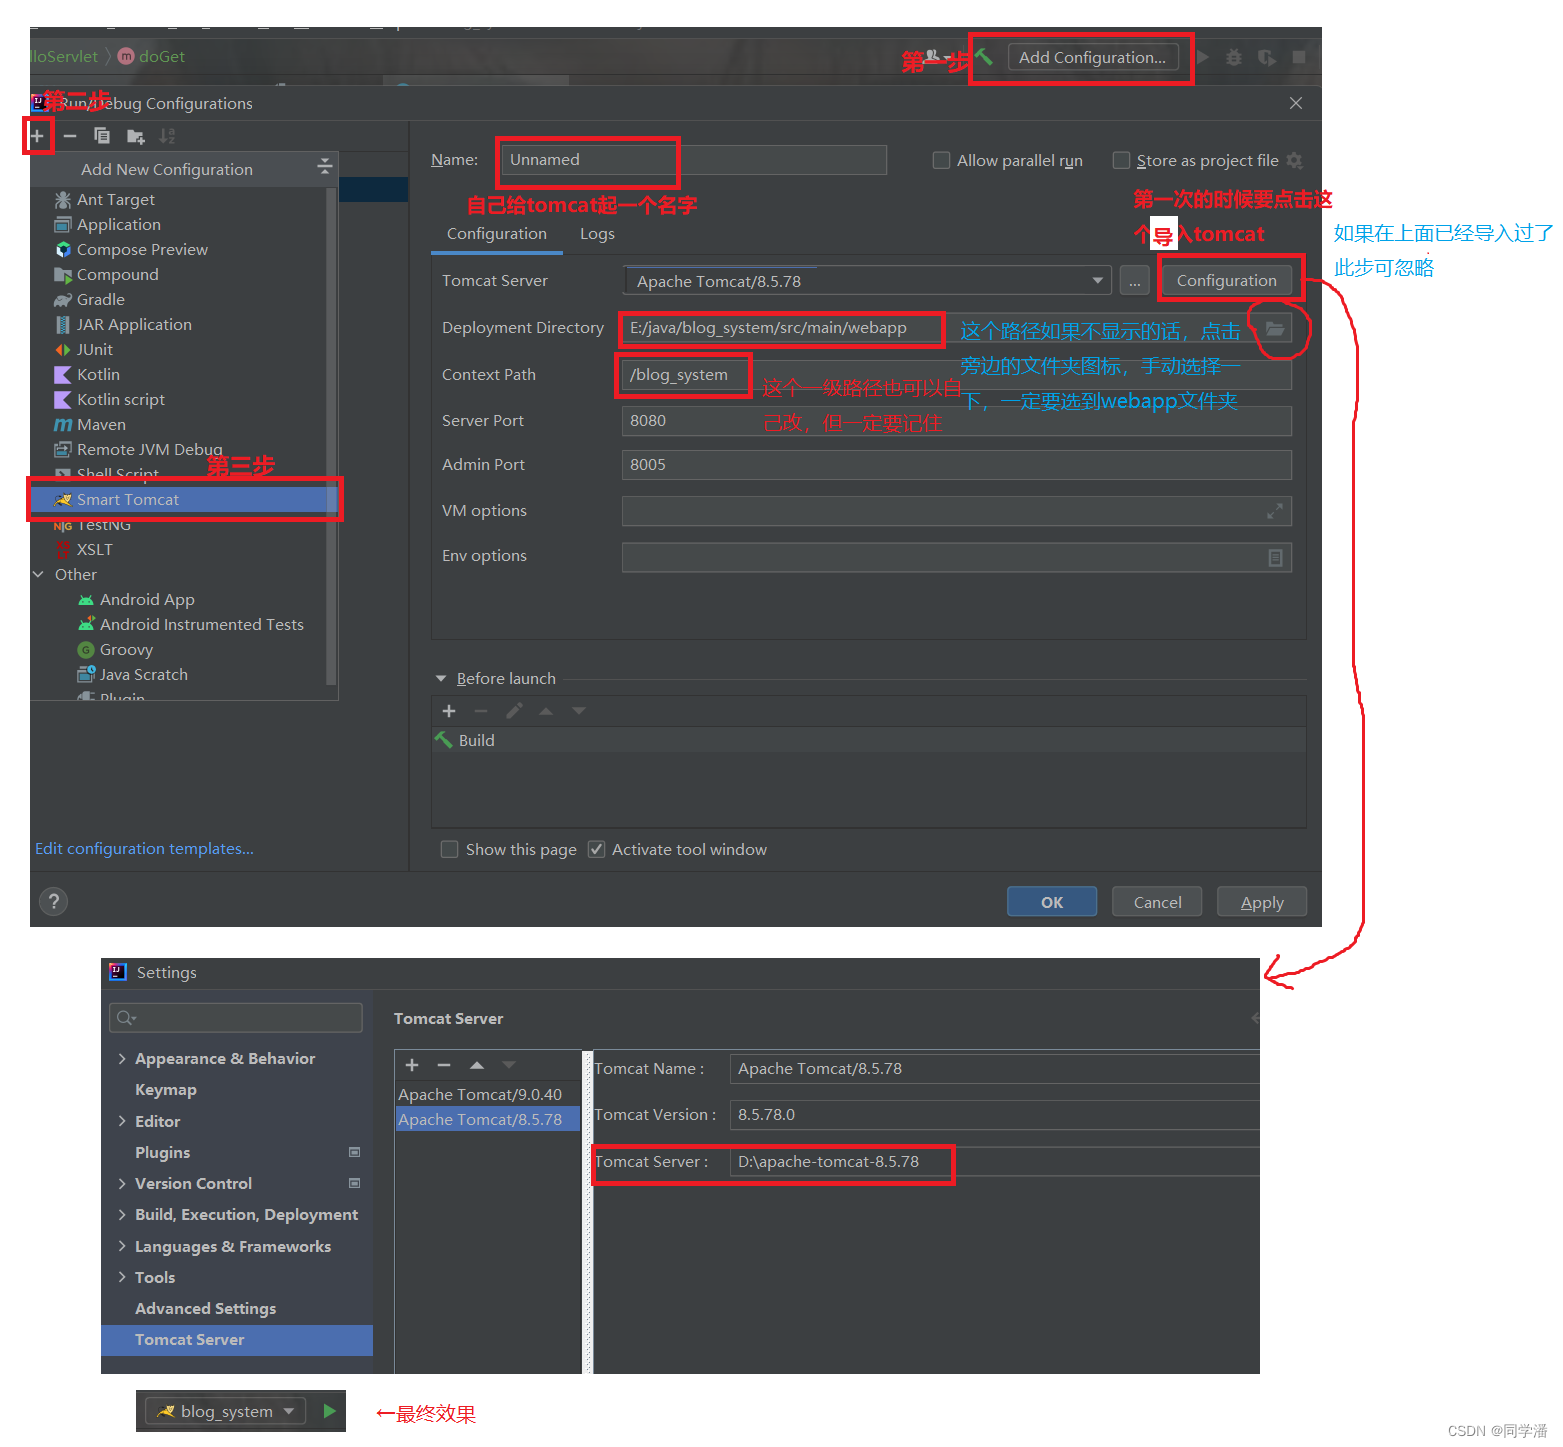Click the build hammer icon in toolbar

984,57
